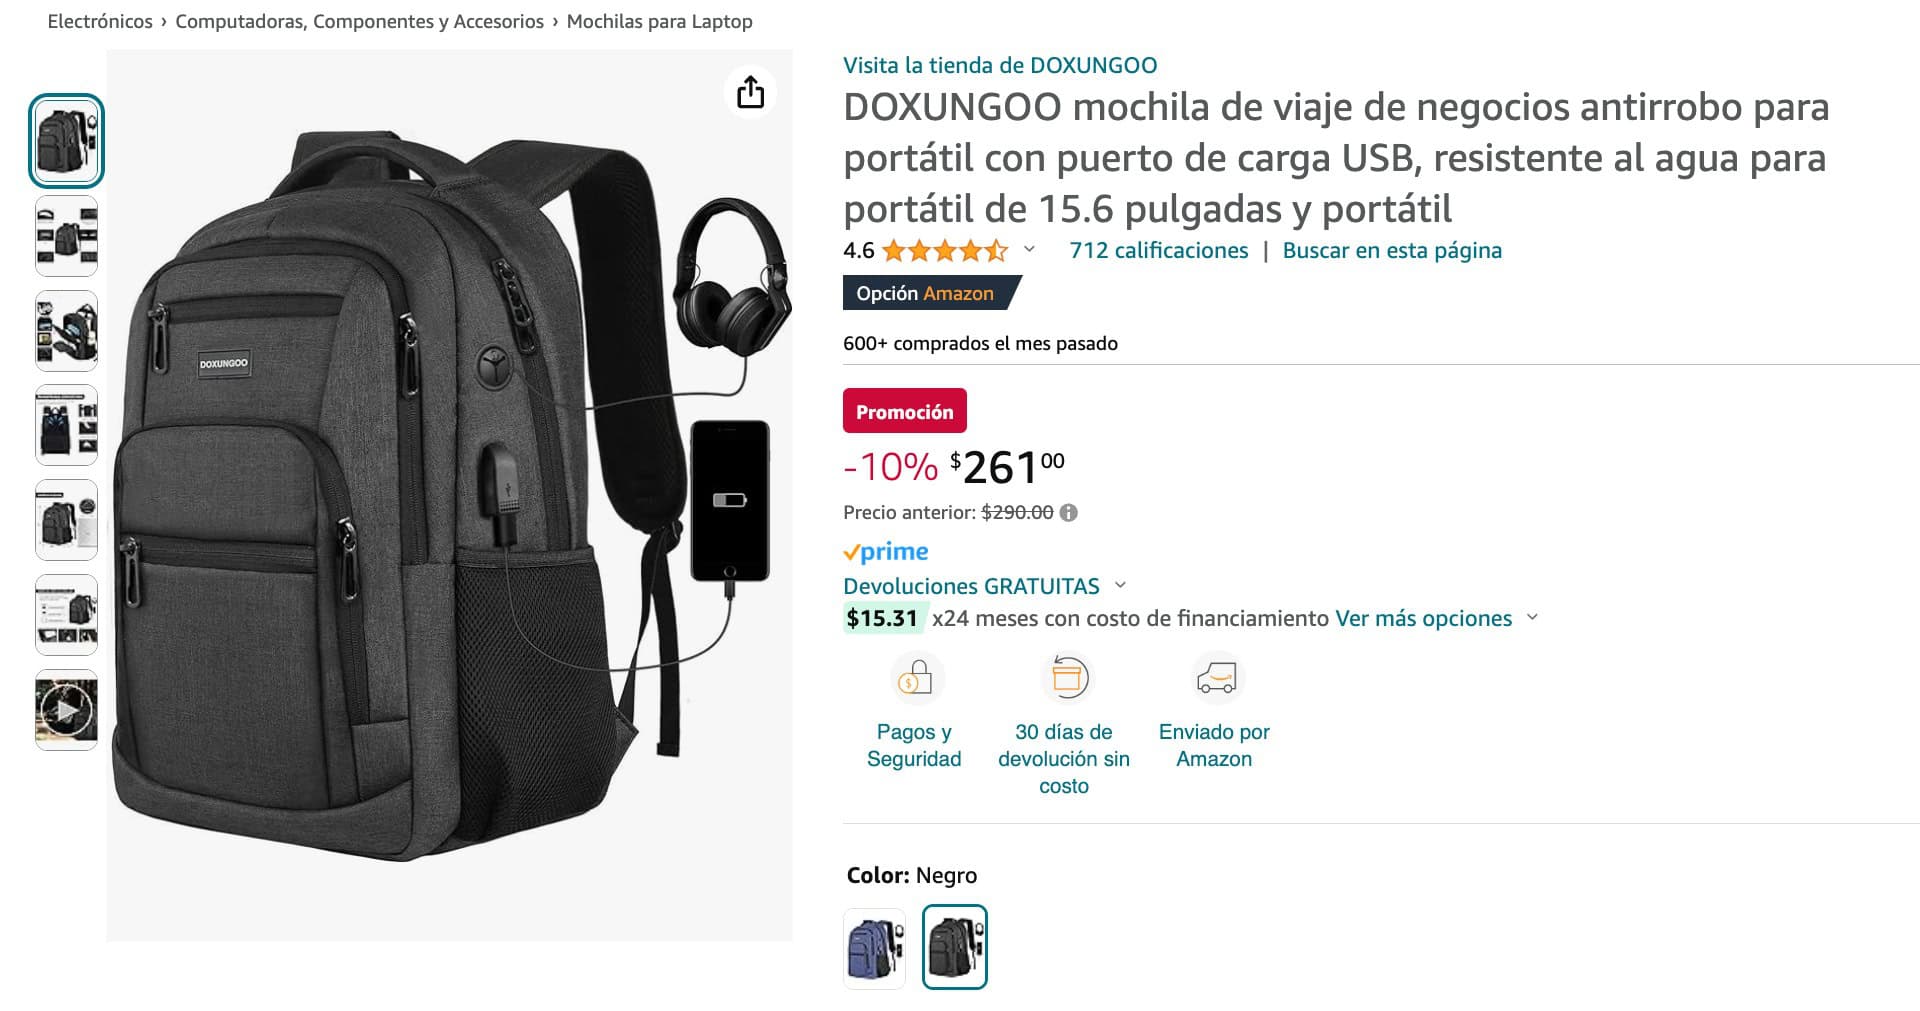Image resolution: width=1920 pixels, height=1011 pixels.
Task: Click Buscar en esta página link
Action: tap(1392, 250)
